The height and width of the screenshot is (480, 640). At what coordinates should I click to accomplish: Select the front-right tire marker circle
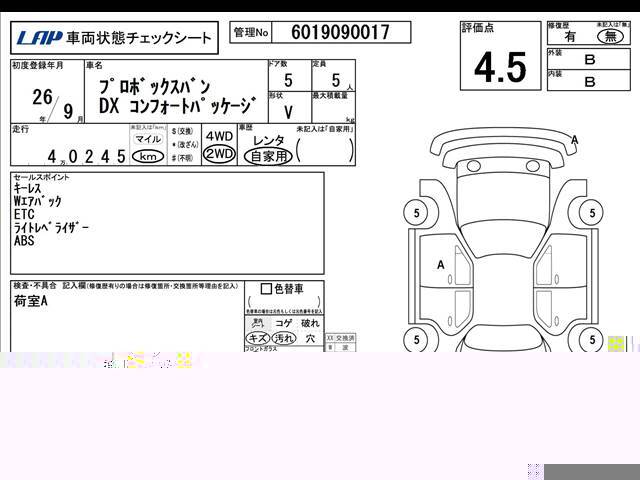click(593, 212)
